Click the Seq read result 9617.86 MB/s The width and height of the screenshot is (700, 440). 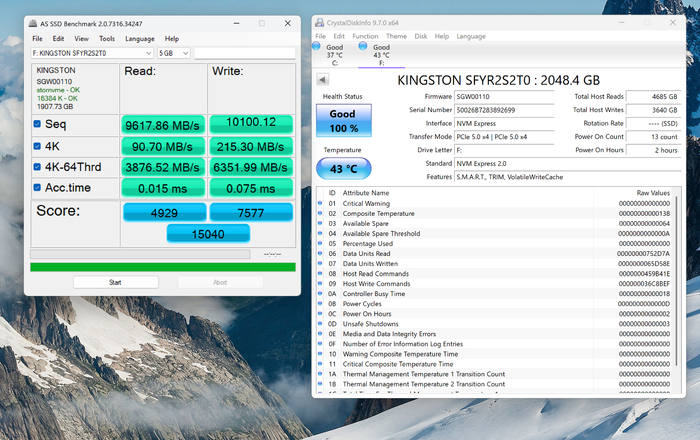point(162,125)
